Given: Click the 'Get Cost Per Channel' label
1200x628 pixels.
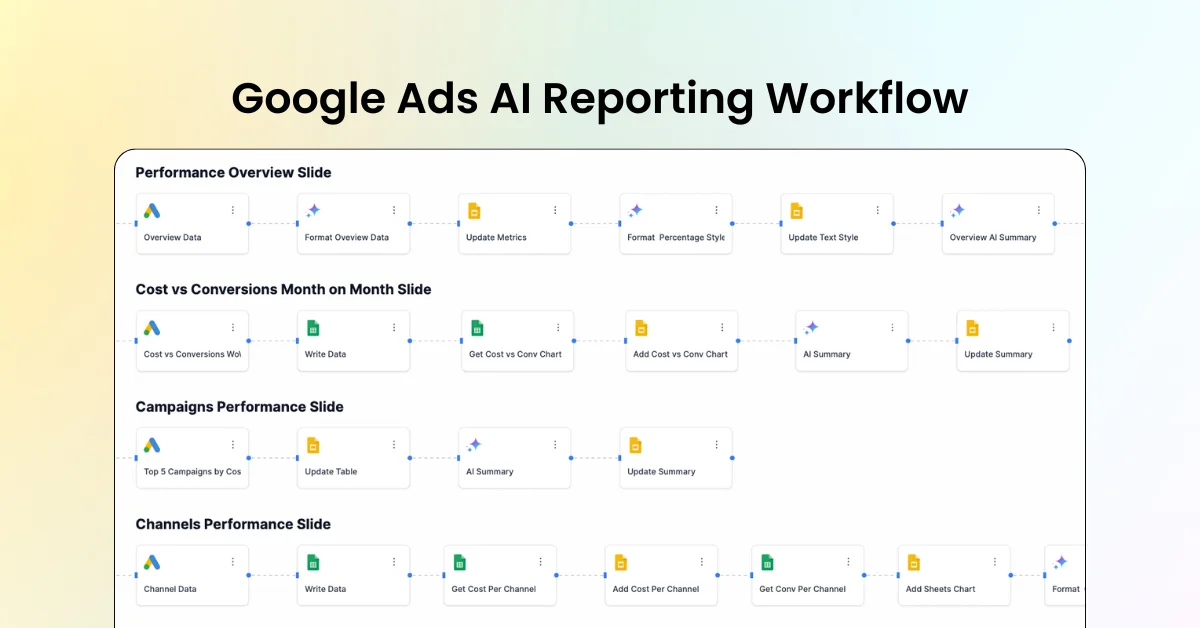Looking at the screenshot, I should tap(494, 589).
